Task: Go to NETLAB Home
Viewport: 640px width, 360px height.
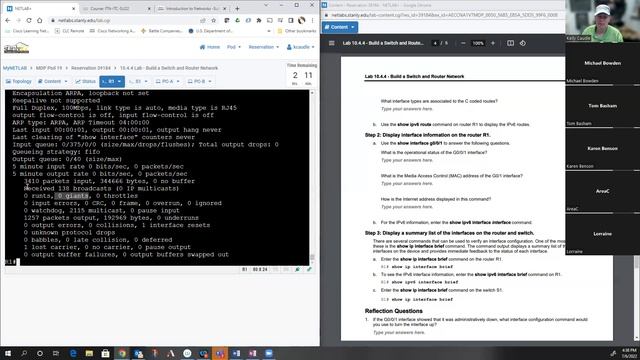Action: 210,47
